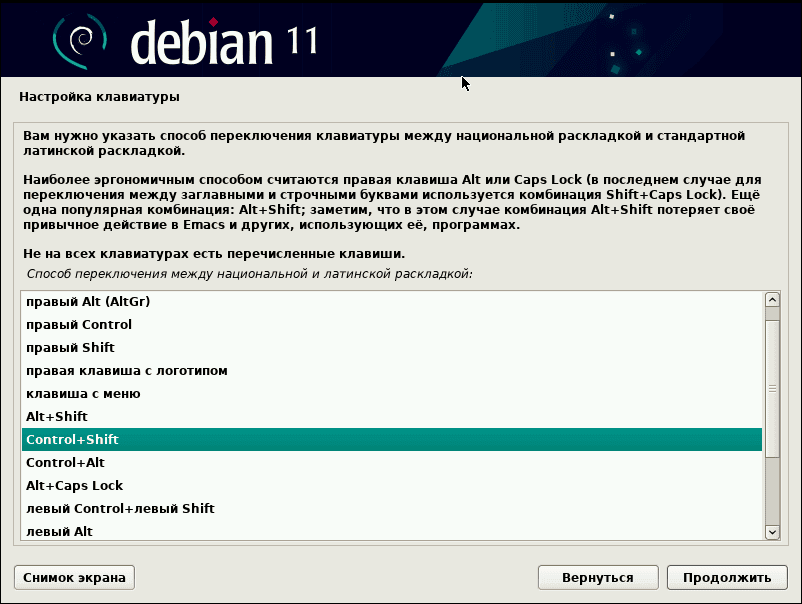Select "клавиша с меню" list row
The image size is (802, 604).
[x=392, y=394]
